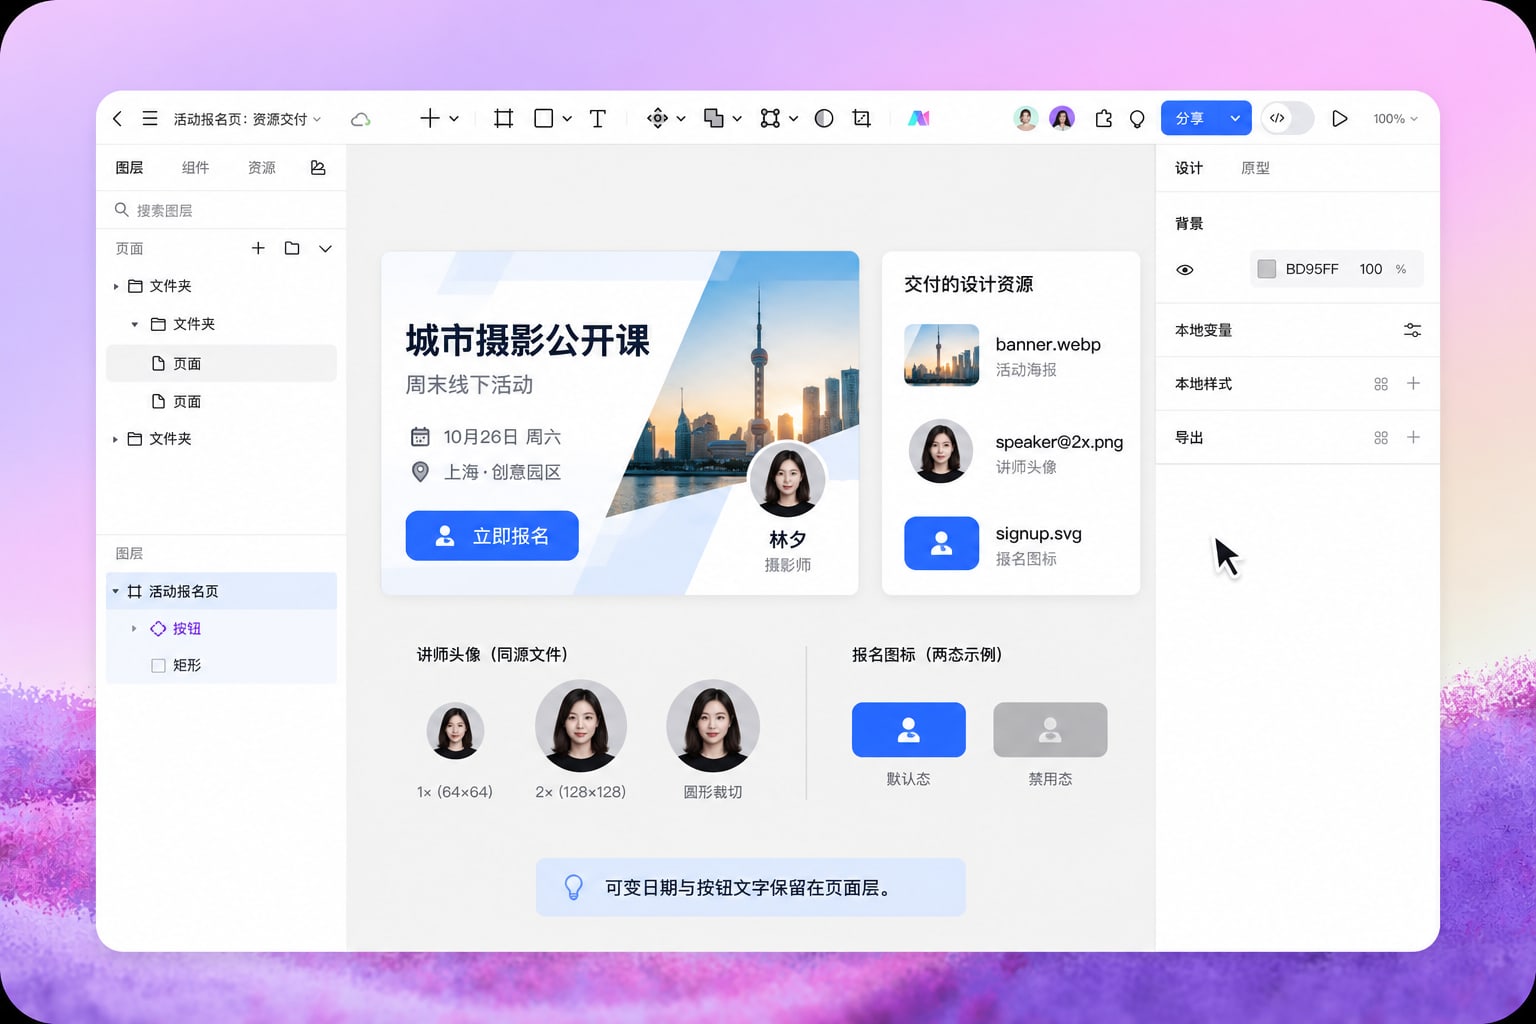Click the toolbar plus add tool

430,118
